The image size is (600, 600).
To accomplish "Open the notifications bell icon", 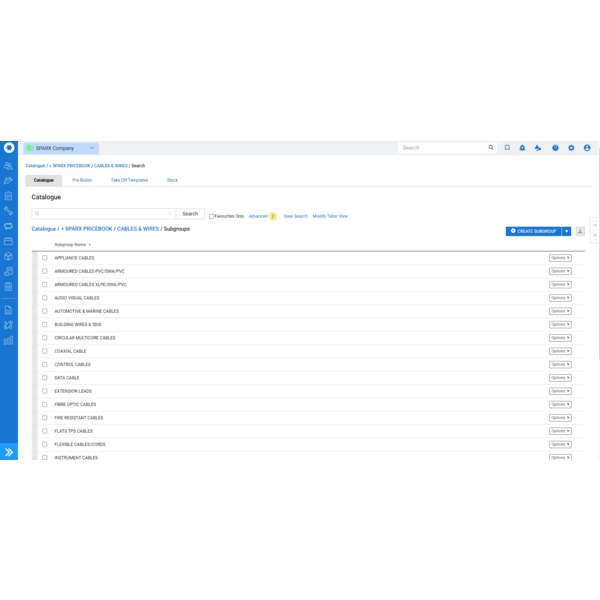I will [522, 148].
